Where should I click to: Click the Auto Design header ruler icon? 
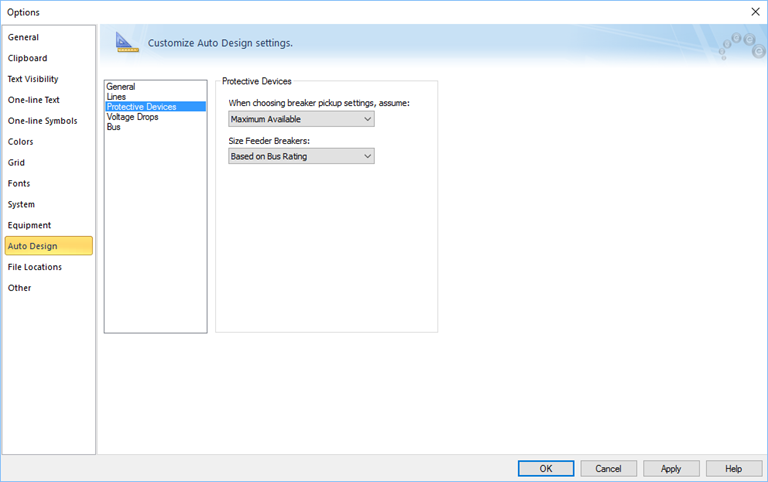pyautogui.click(x=126, y=42)
